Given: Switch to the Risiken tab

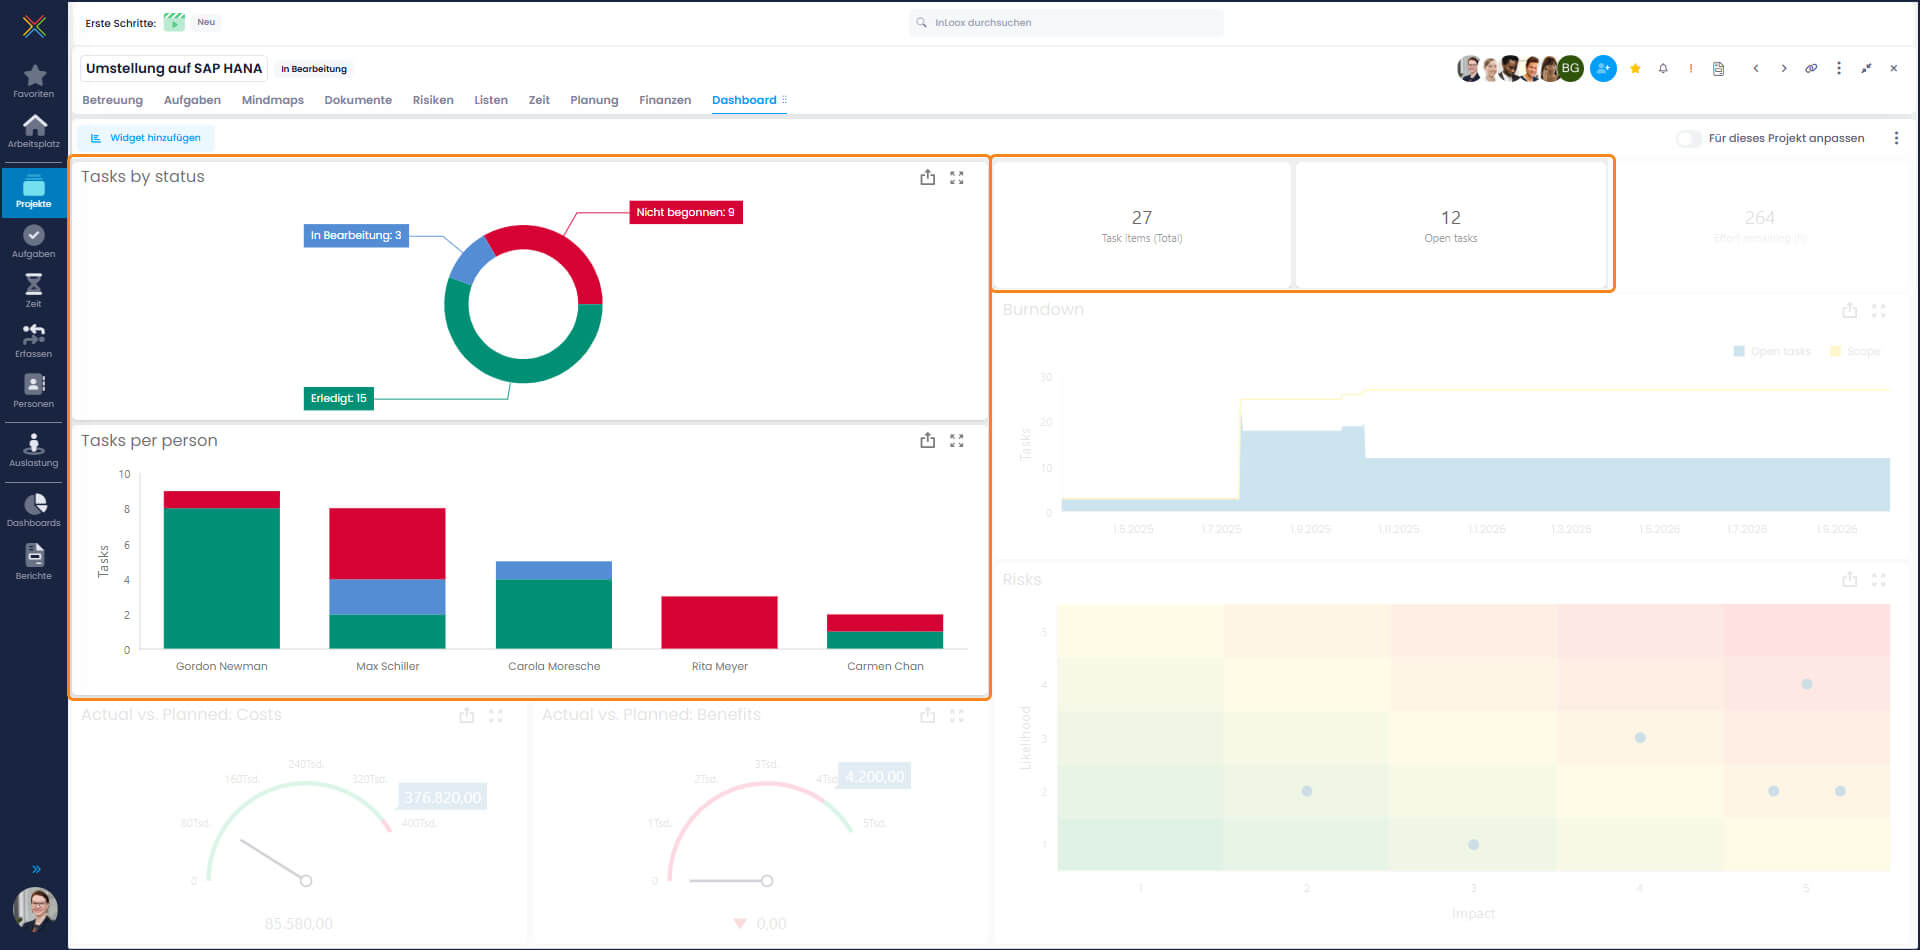Looking at the screenshot, I should [433, 100].
